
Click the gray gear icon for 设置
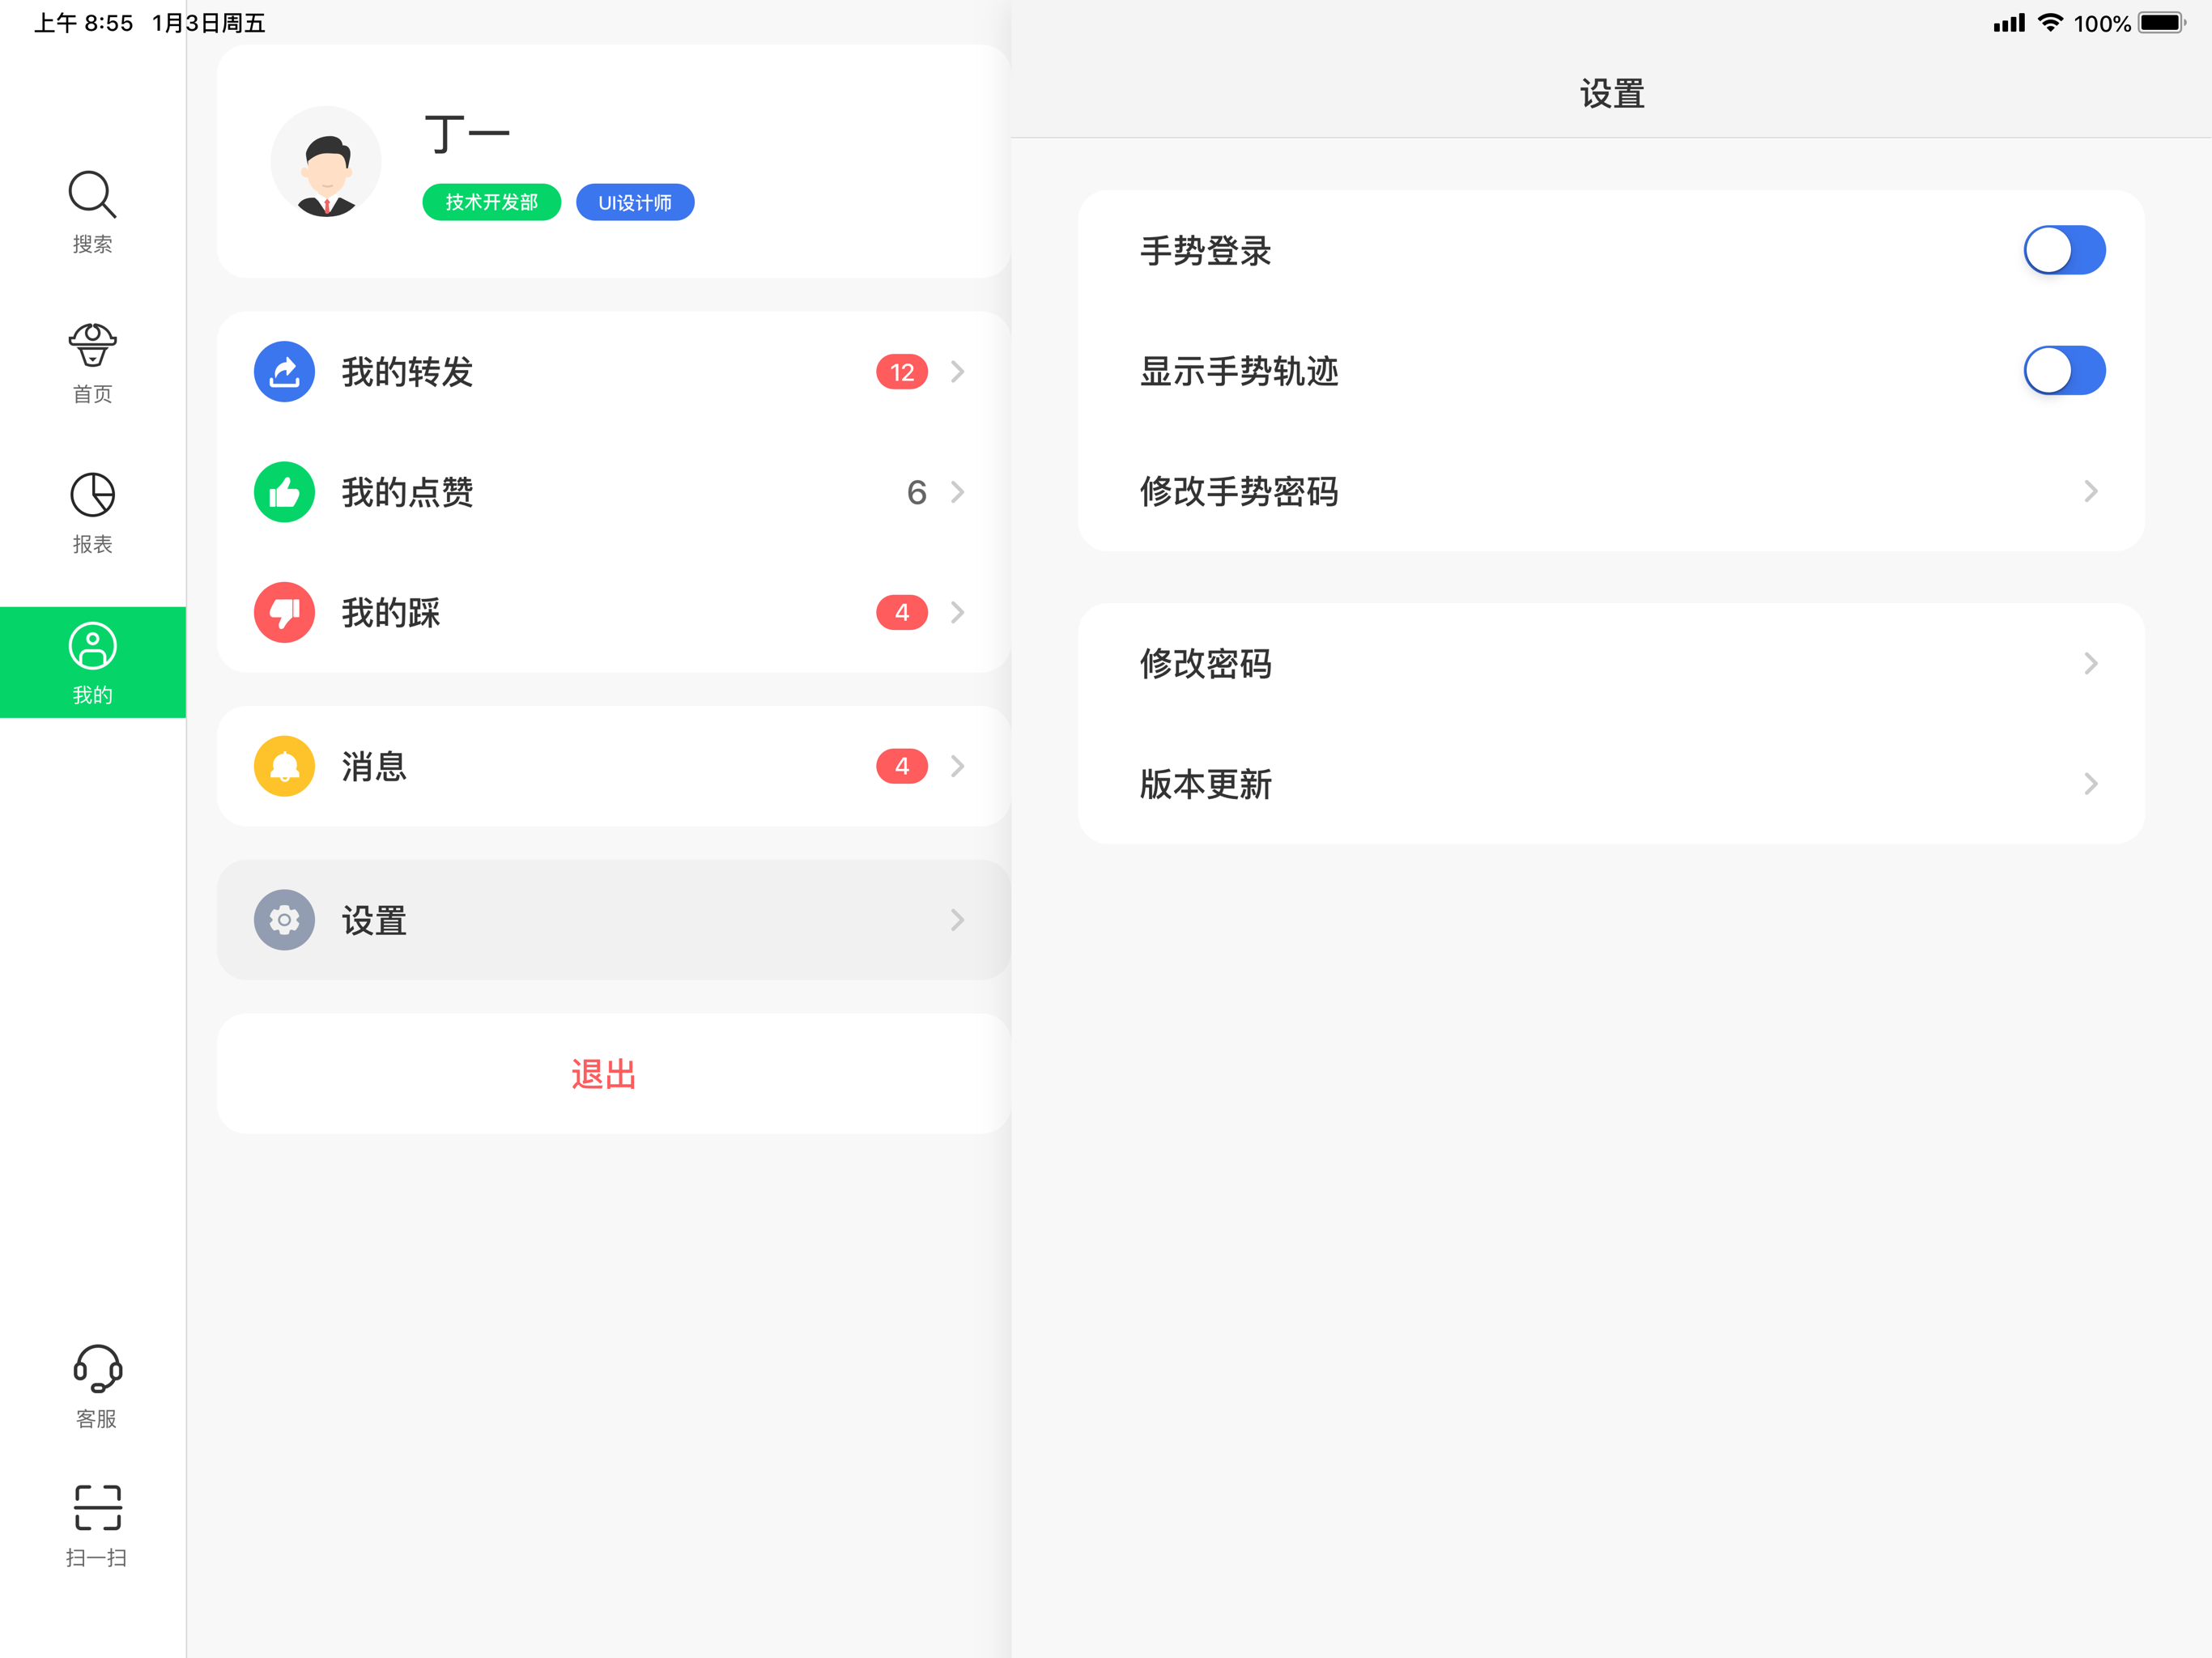tap(284, 920)
